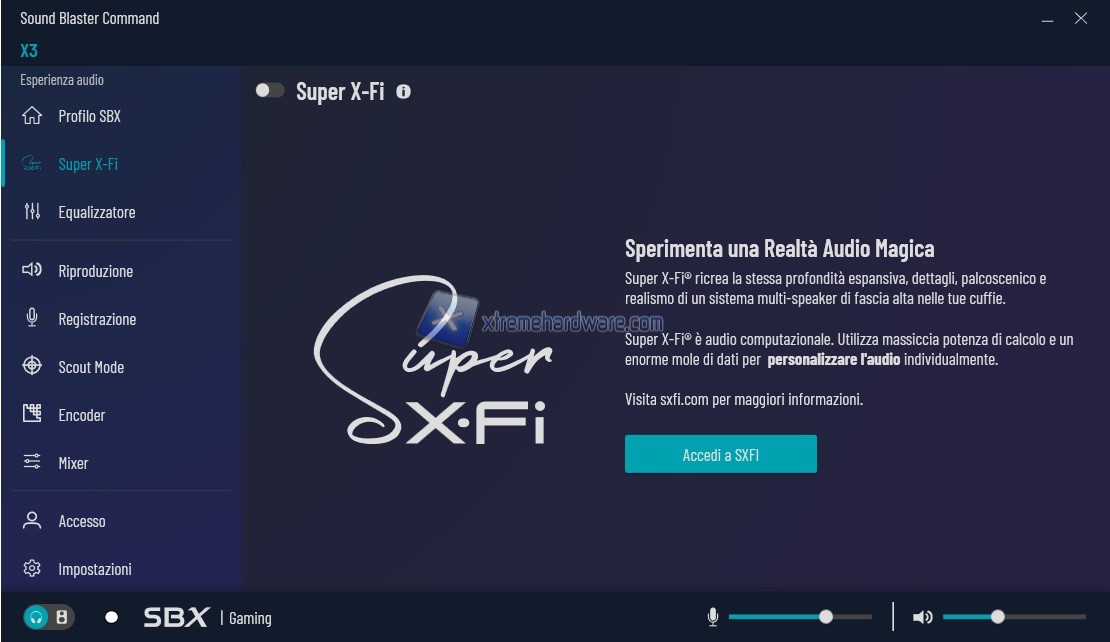Click the Accedi a SXFI button
The height and width of the screenshot is (642, 1110).
pos(721,454)
